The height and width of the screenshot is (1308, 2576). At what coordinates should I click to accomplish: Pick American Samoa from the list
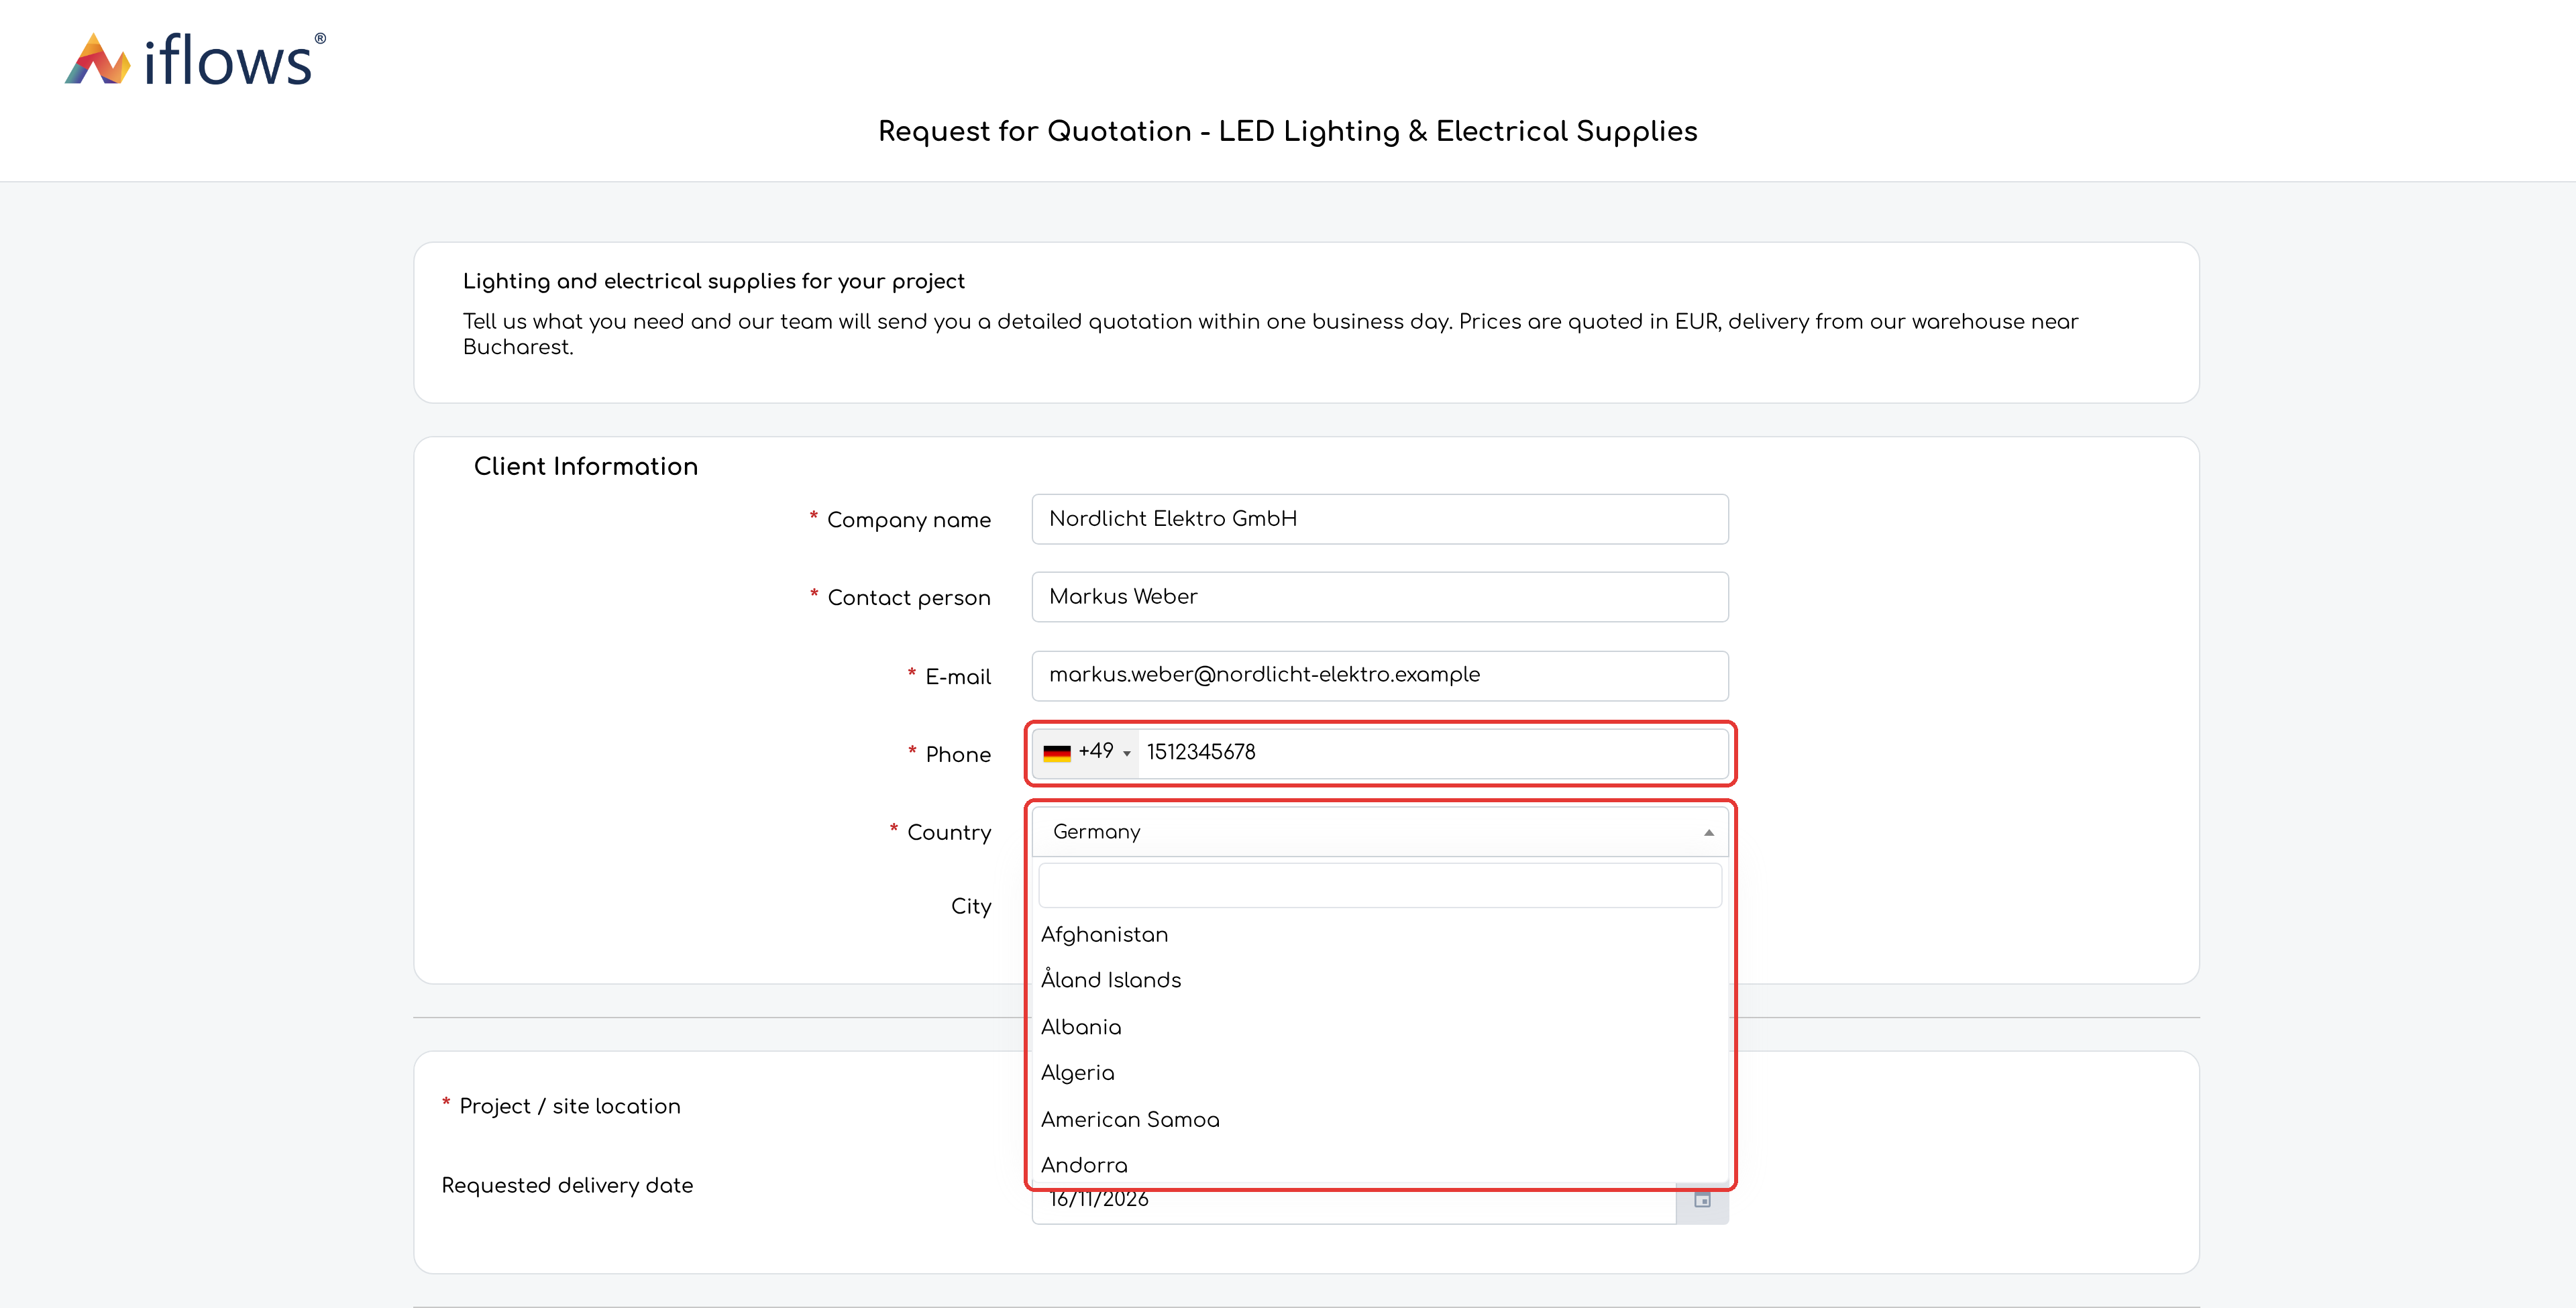tap(1380, 1119)
